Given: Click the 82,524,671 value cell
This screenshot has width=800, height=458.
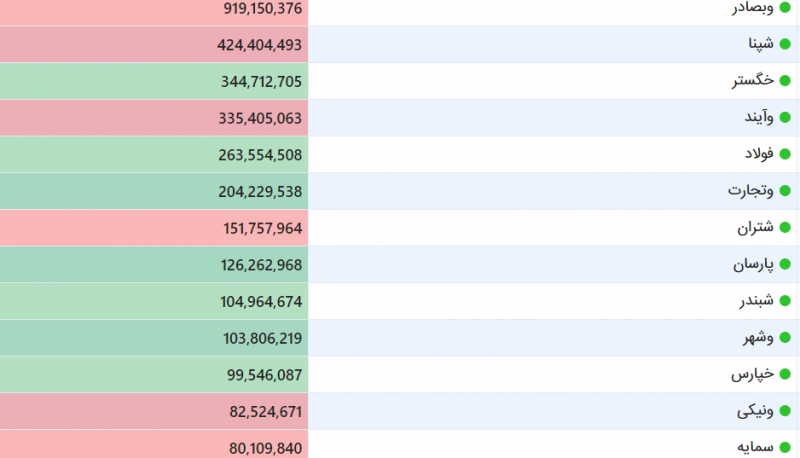Looking at the screenshot, I should [154, 412].
